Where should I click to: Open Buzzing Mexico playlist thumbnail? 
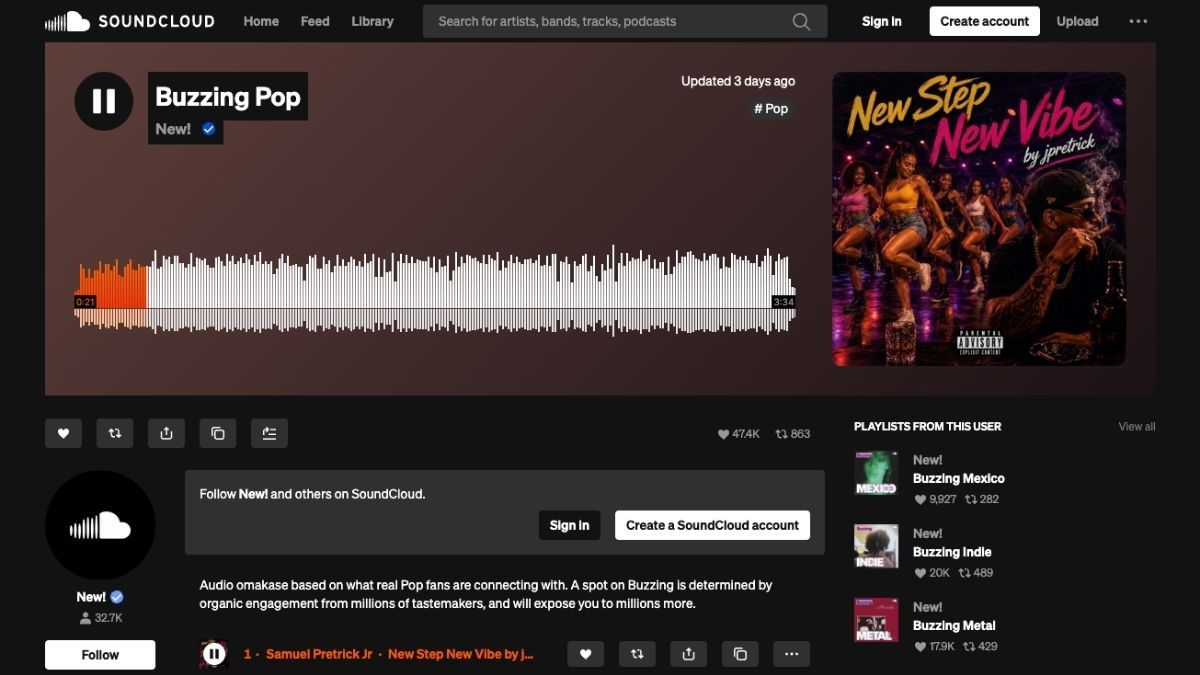[876, 473]
